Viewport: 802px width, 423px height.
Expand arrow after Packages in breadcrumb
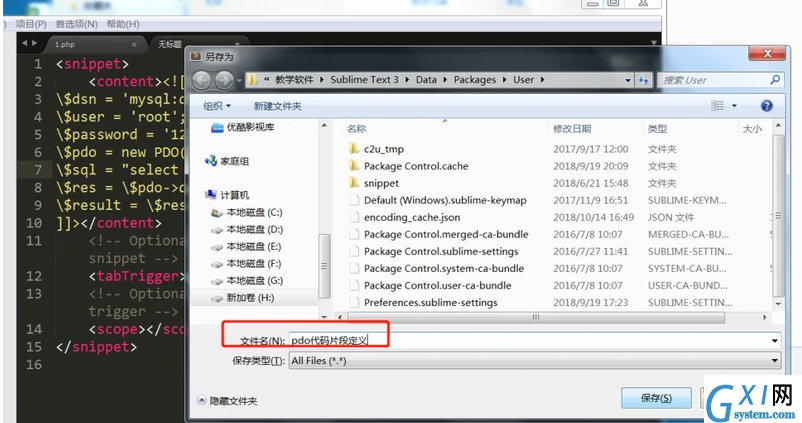pyautogui.click(x=504, y=80)
